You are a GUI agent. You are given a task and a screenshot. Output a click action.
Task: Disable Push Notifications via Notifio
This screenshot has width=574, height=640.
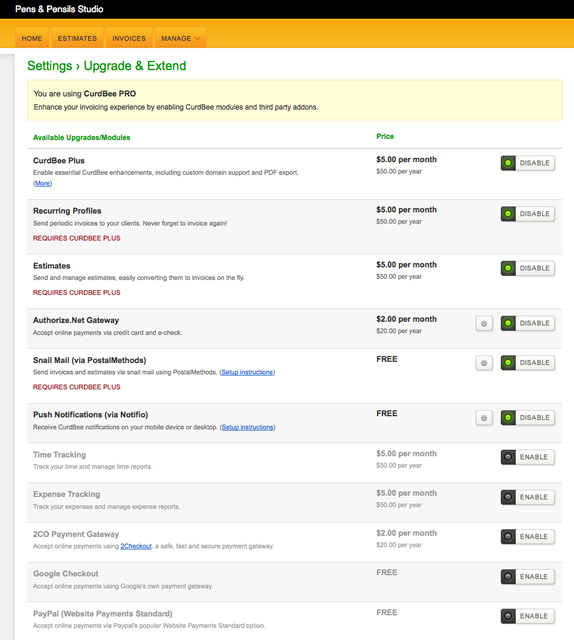[x=527, y=418]
